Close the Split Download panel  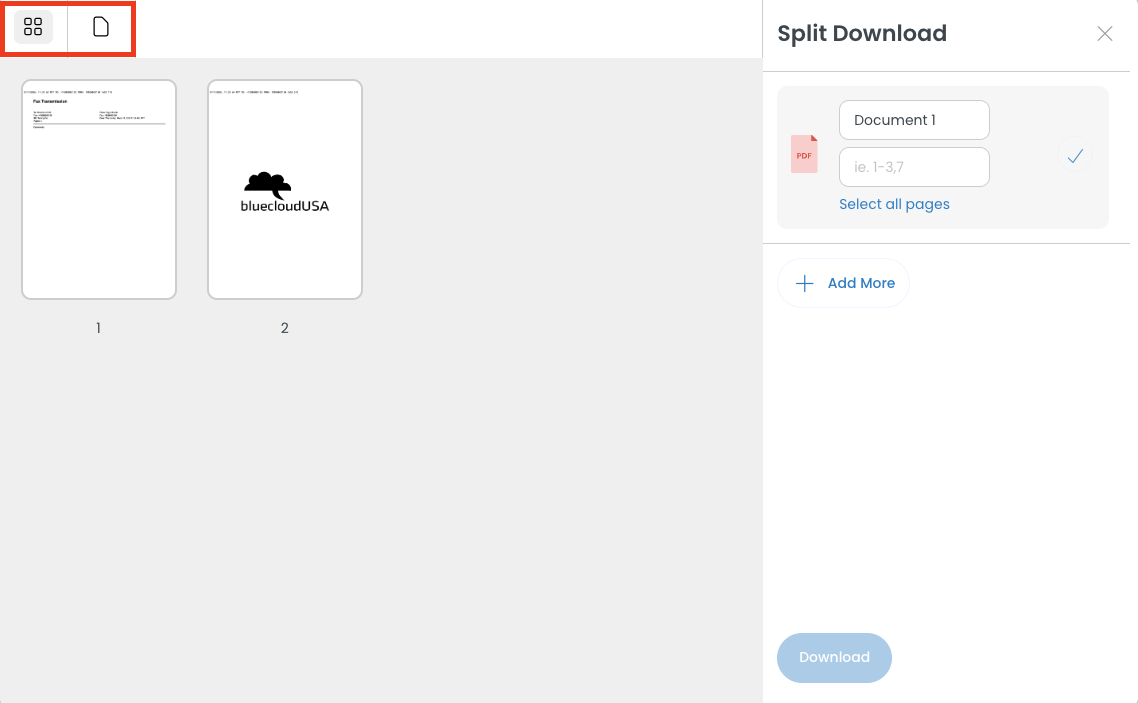(x=1104, y=34)
